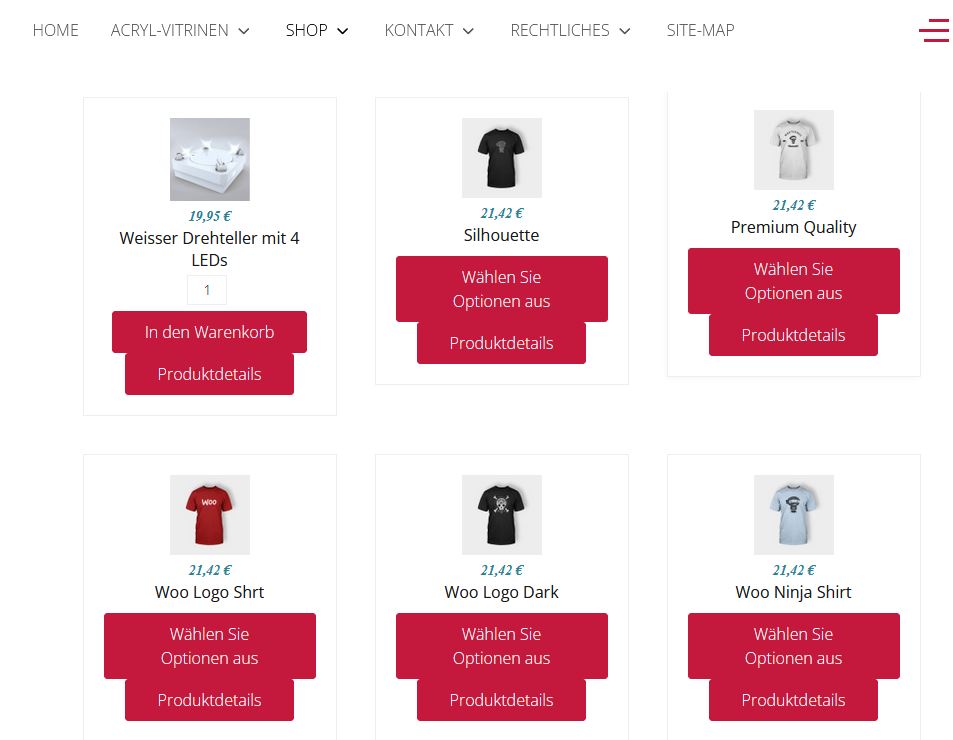Open the KONTAKT dropdown chevron
Viewport: 953px width, 740px height.
point(468,31)
